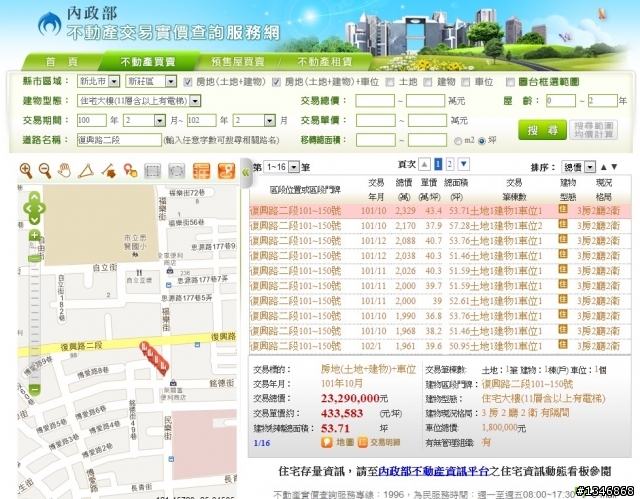Click the minimum 交易總價 input field
640x499 pixels.
coord(375,101)
